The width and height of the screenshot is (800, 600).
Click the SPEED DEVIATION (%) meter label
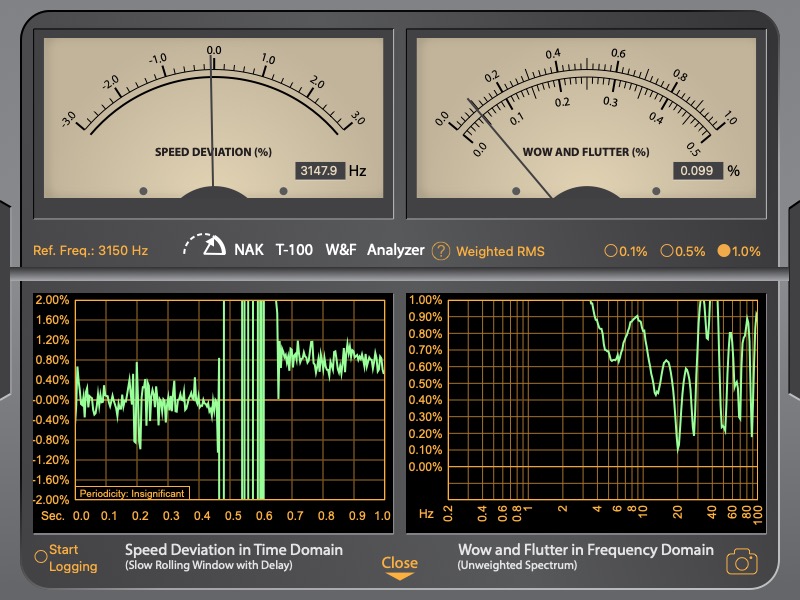tap(213, 152)
